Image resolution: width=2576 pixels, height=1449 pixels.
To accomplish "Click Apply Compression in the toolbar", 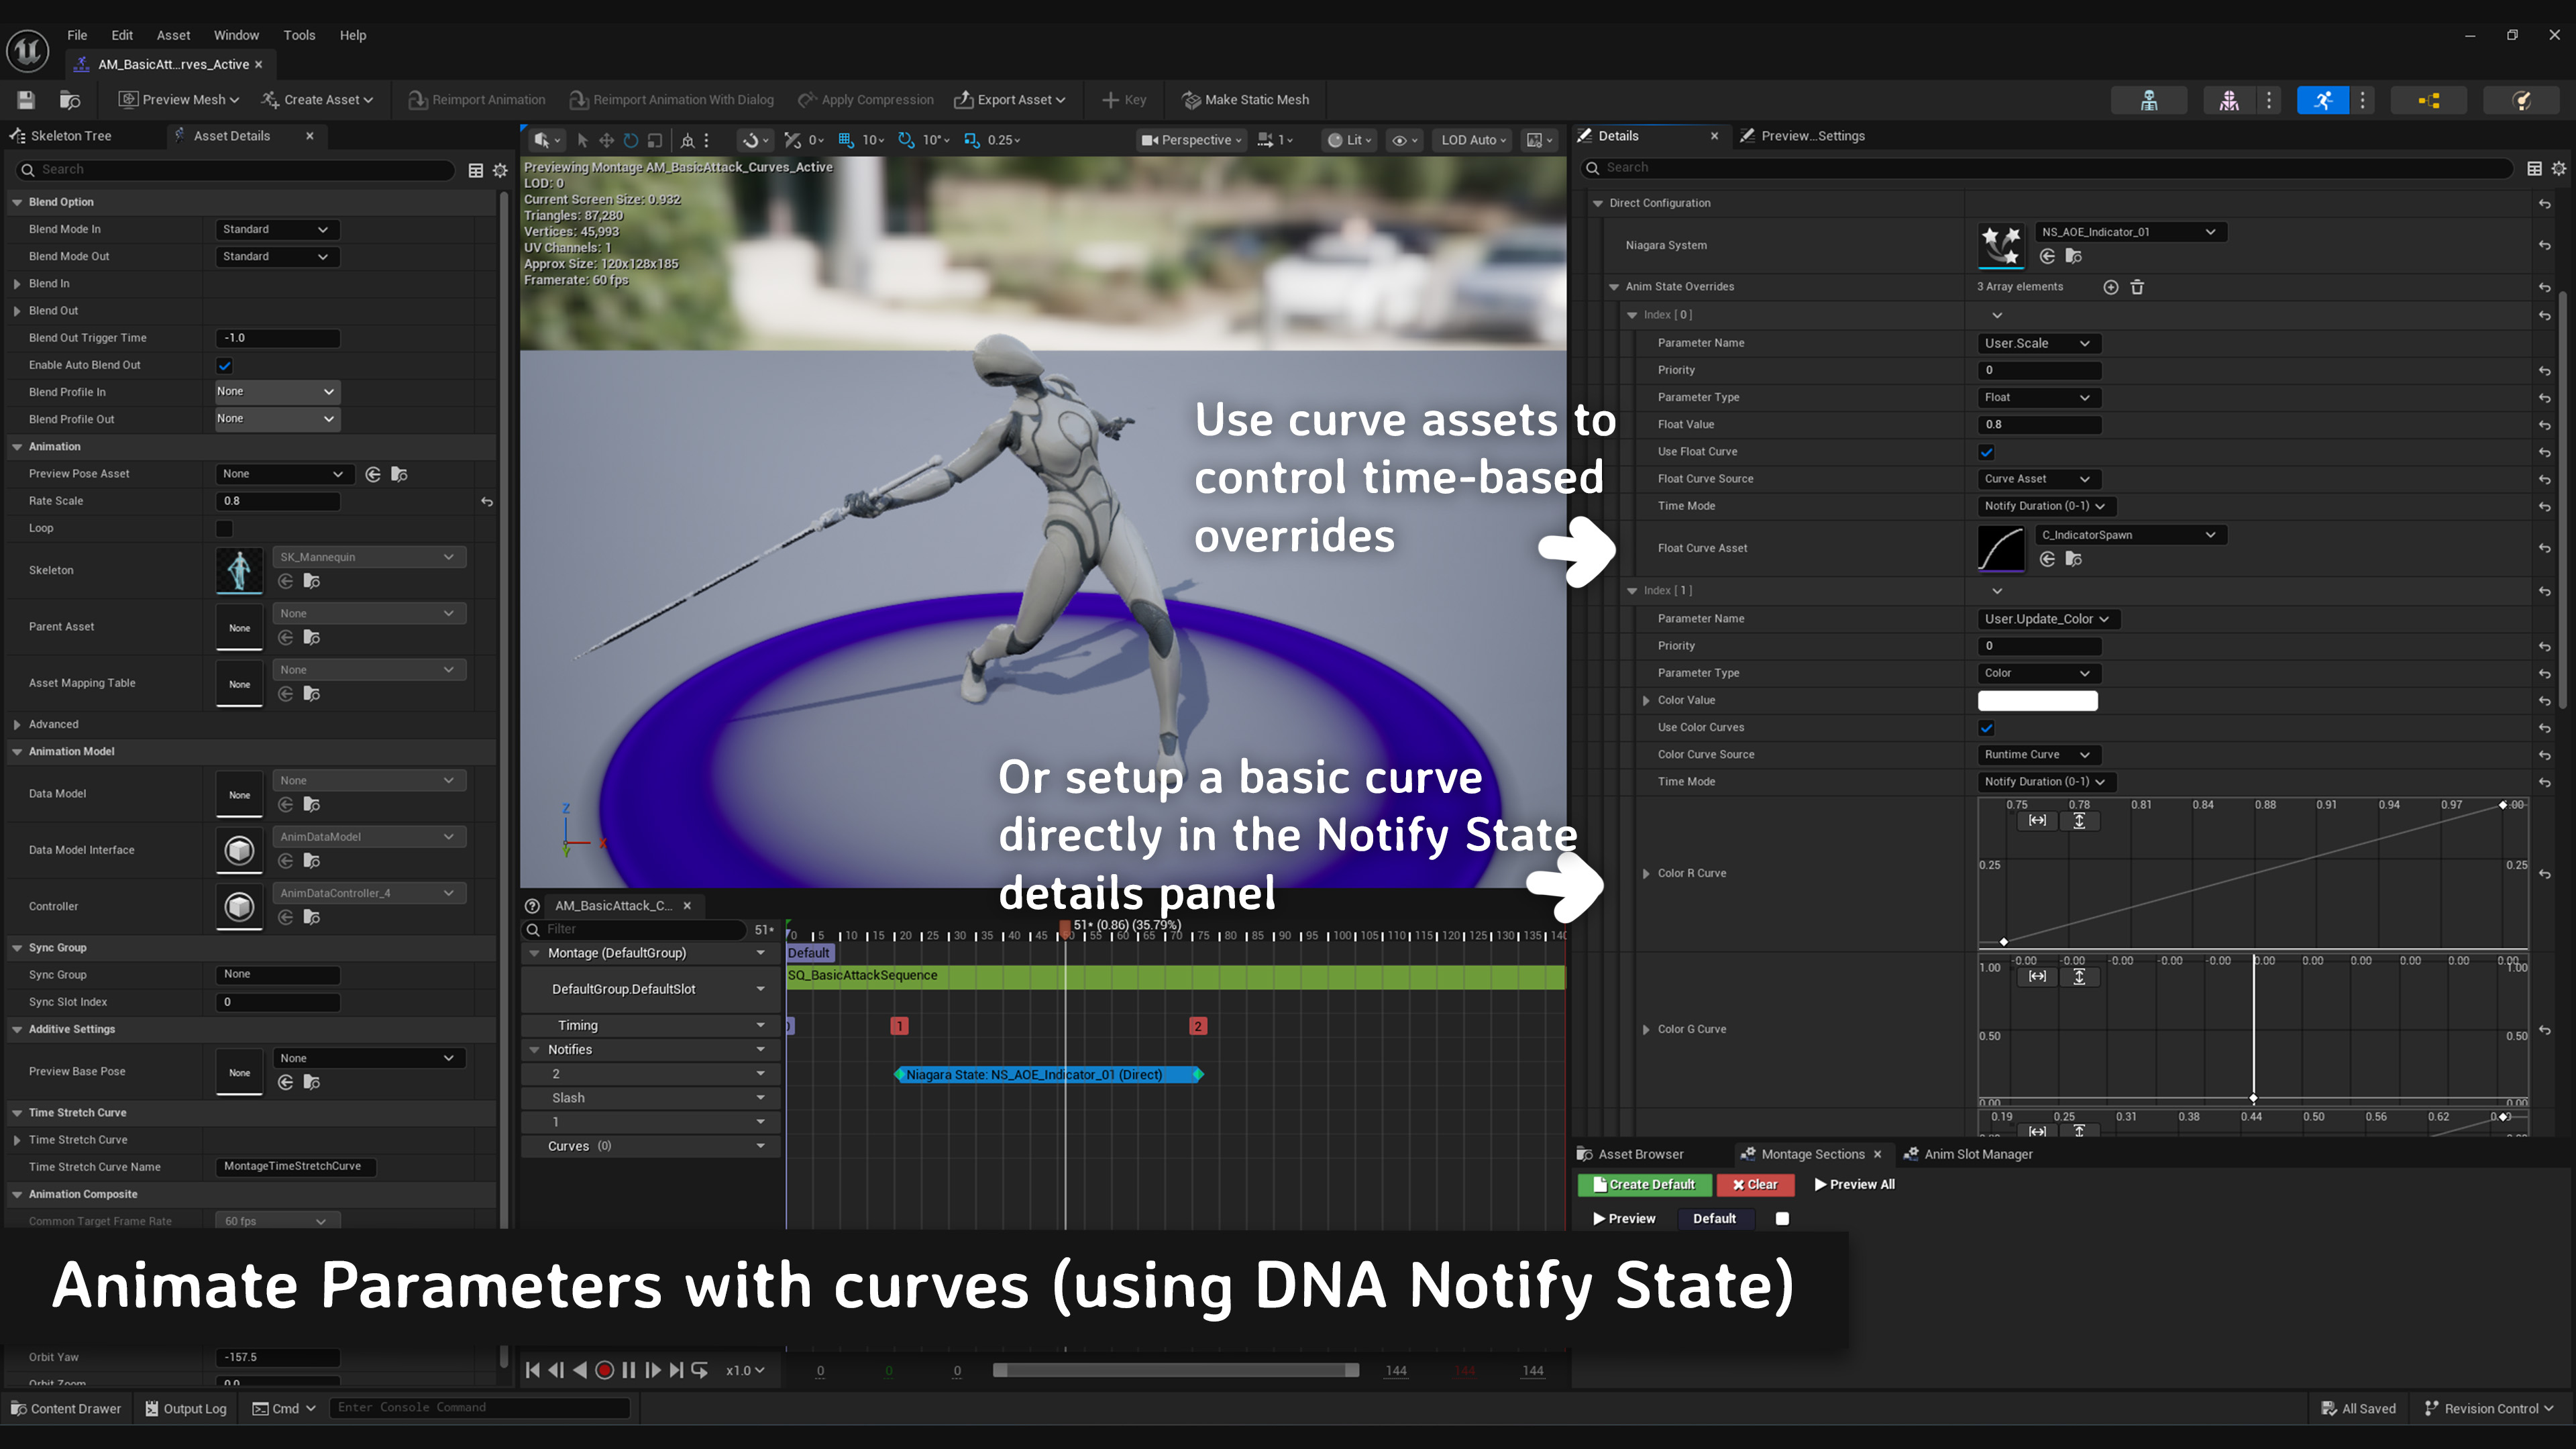I will pos(866,100).
